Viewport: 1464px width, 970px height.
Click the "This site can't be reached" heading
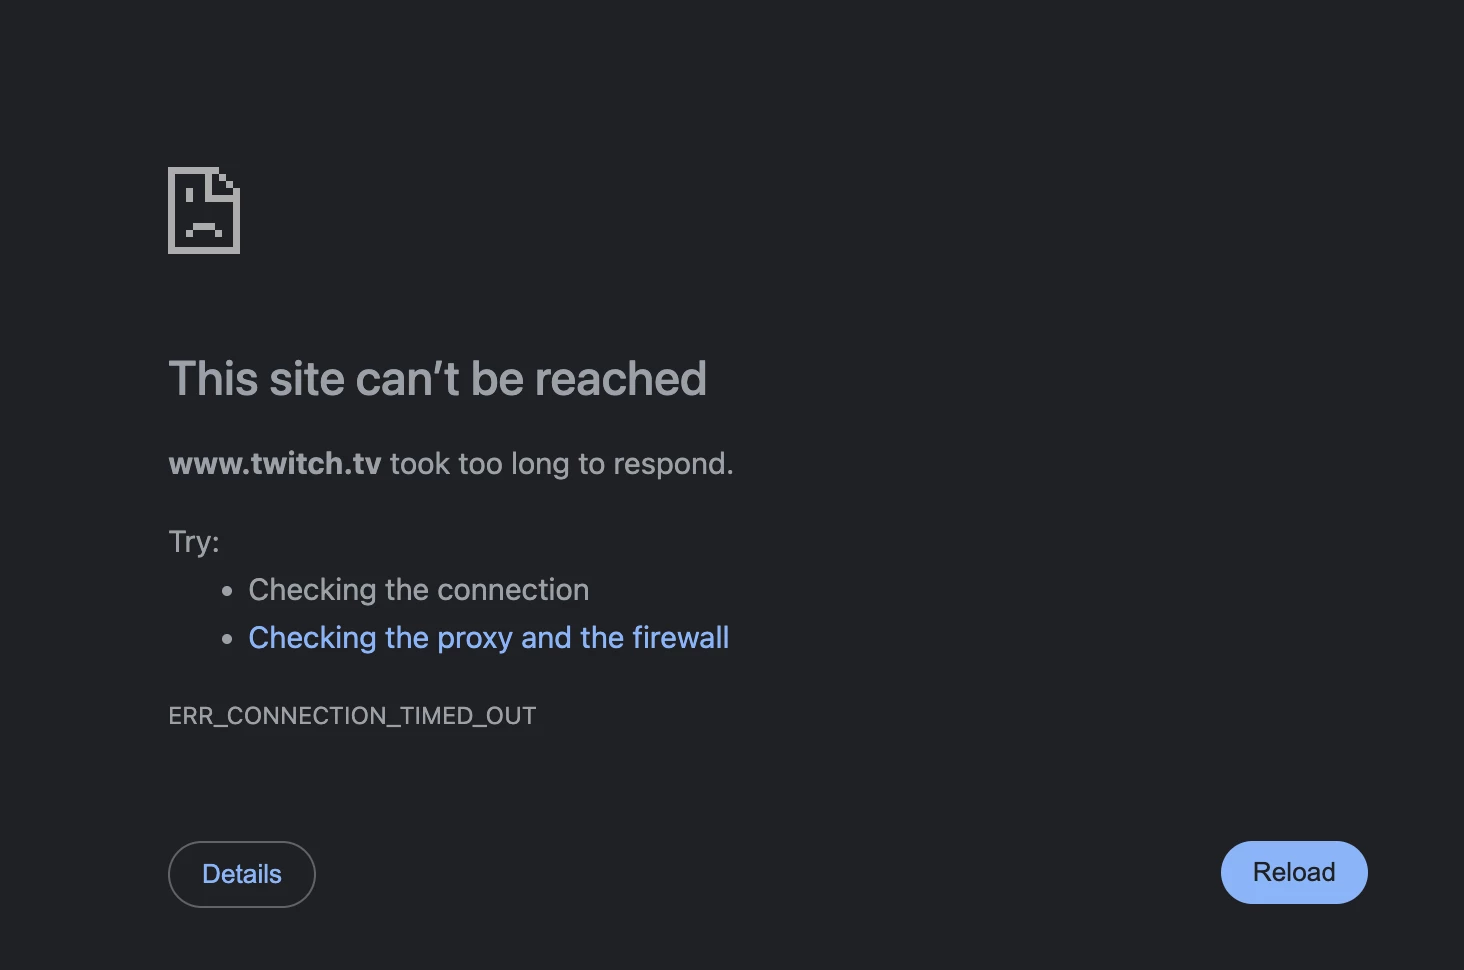tap(437, 379)
